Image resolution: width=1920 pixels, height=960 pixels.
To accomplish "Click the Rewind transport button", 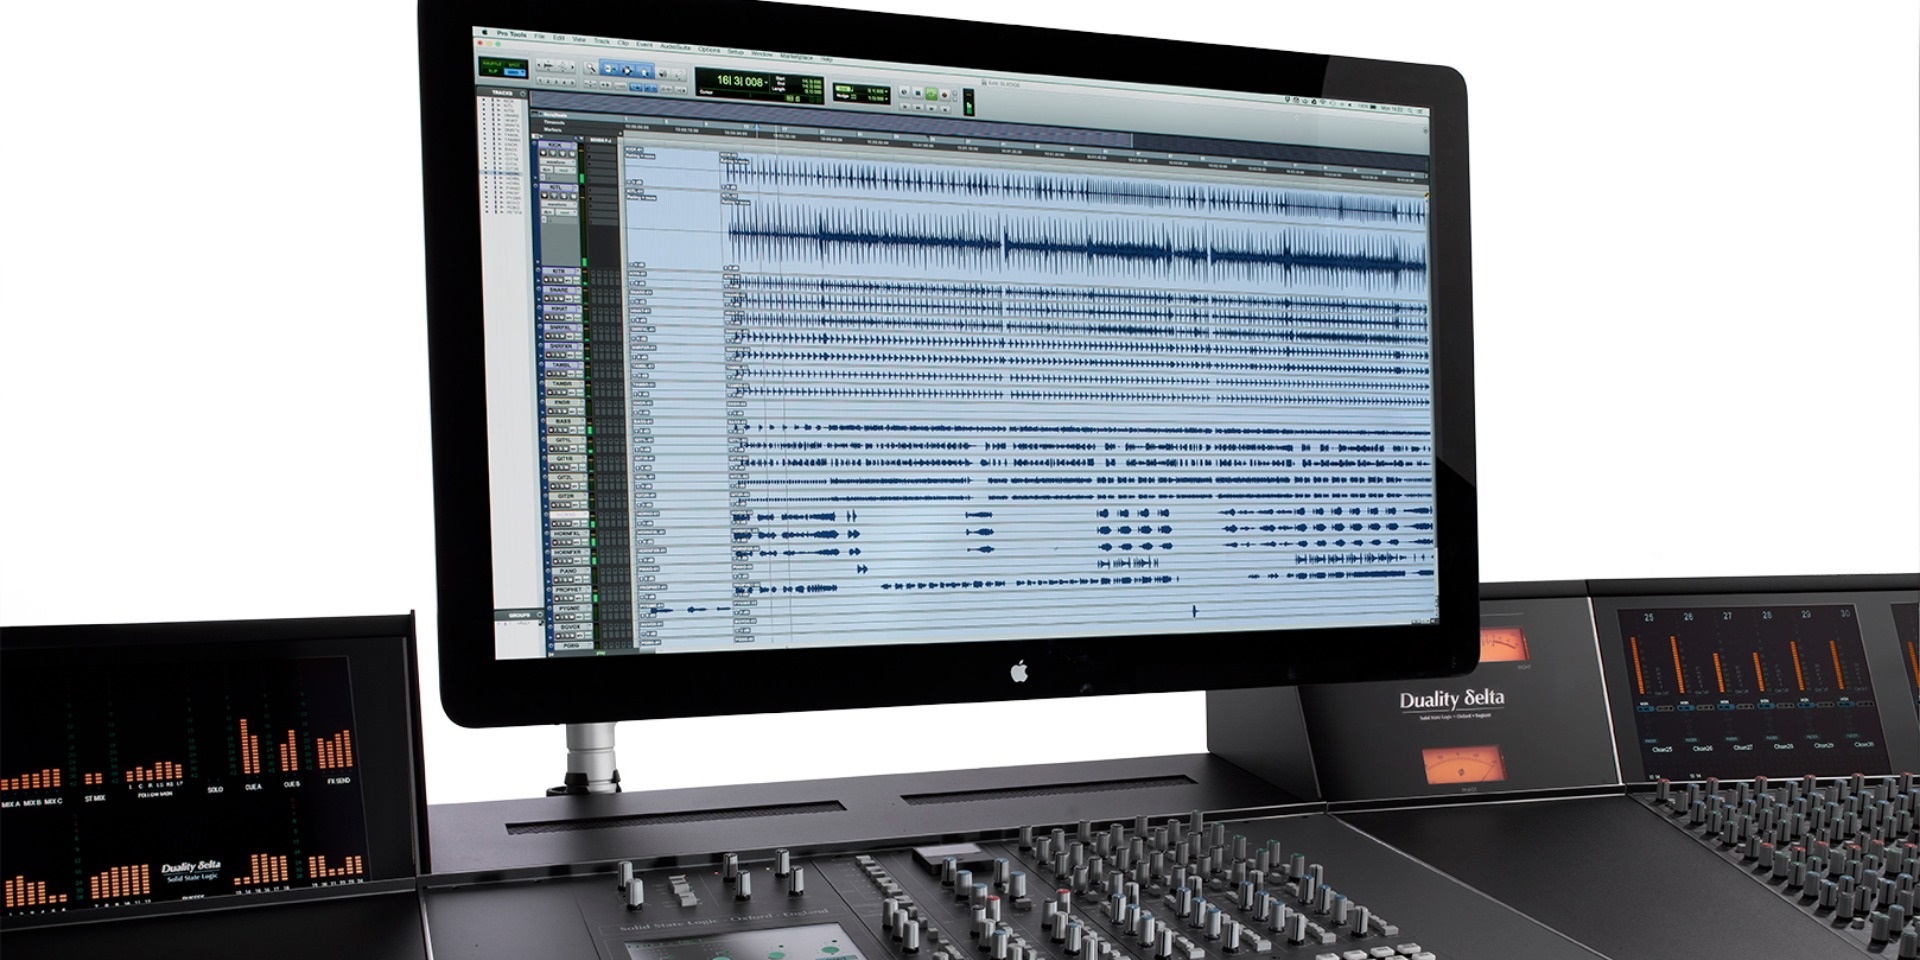I will [918, 107].
